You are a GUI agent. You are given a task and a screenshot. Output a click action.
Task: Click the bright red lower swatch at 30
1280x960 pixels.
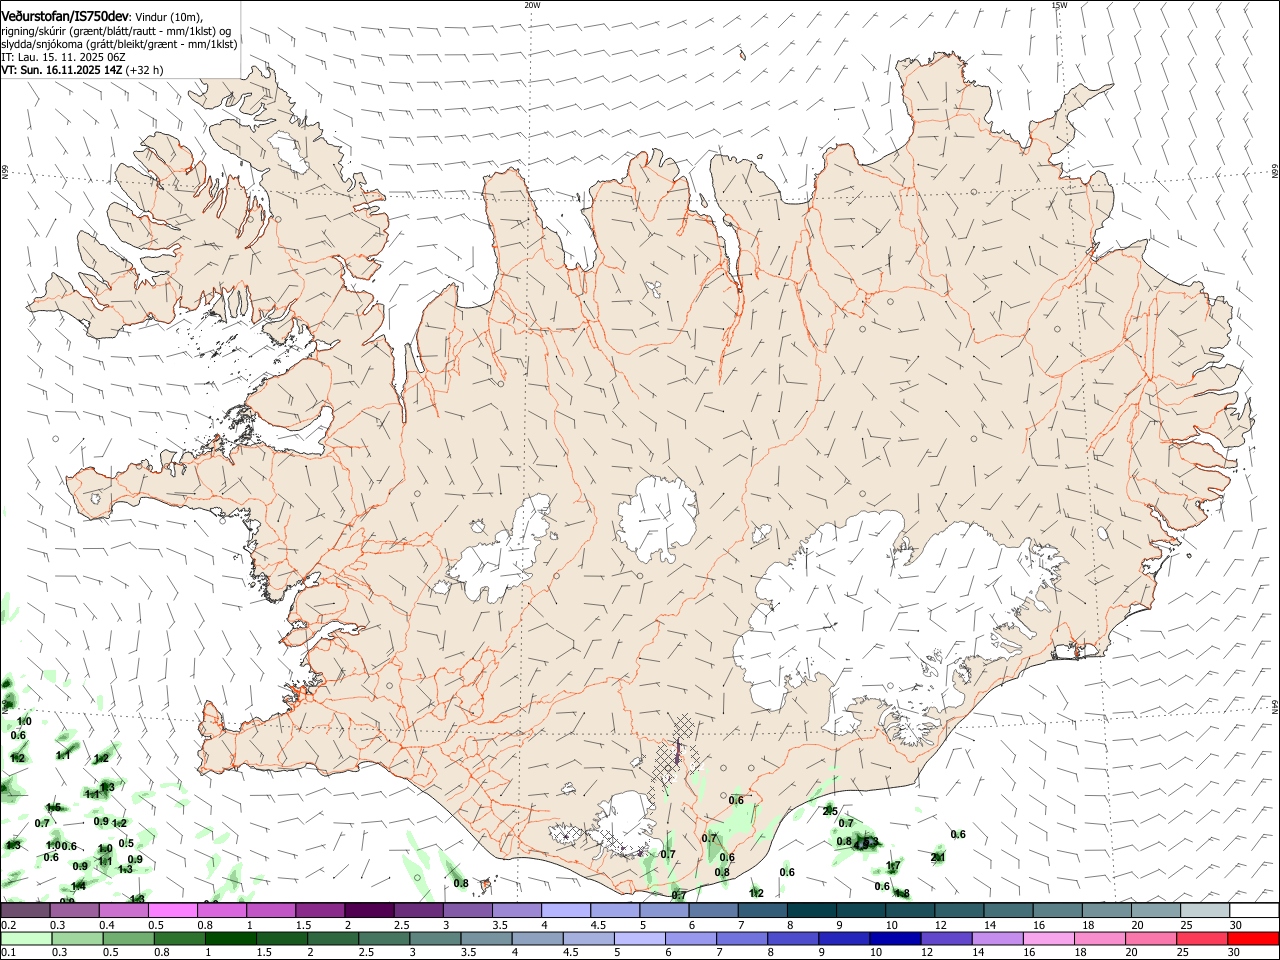pyautogui.click(x=1253, y=938)
